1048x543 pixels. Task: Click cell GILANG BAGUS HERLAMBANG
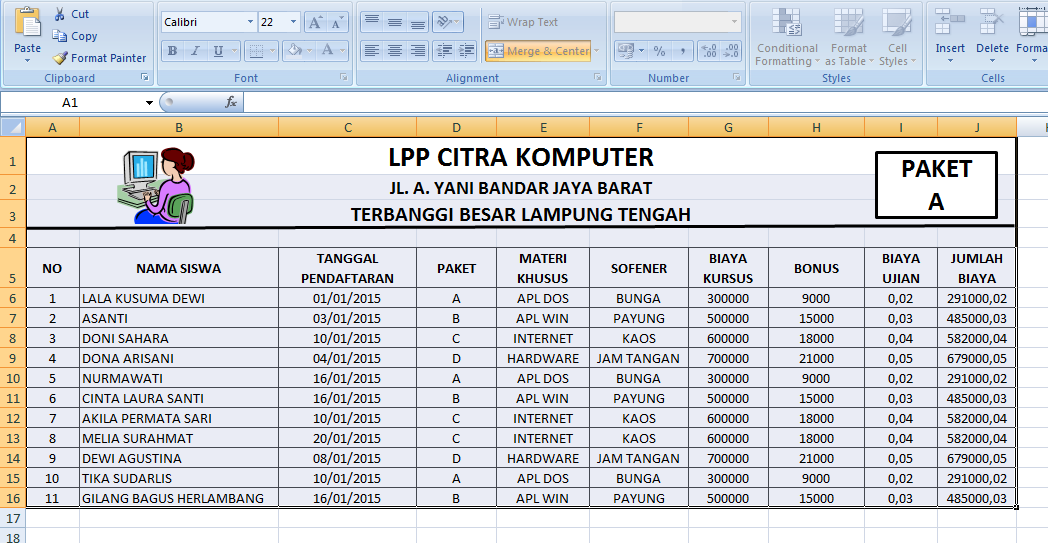(179, 498)
